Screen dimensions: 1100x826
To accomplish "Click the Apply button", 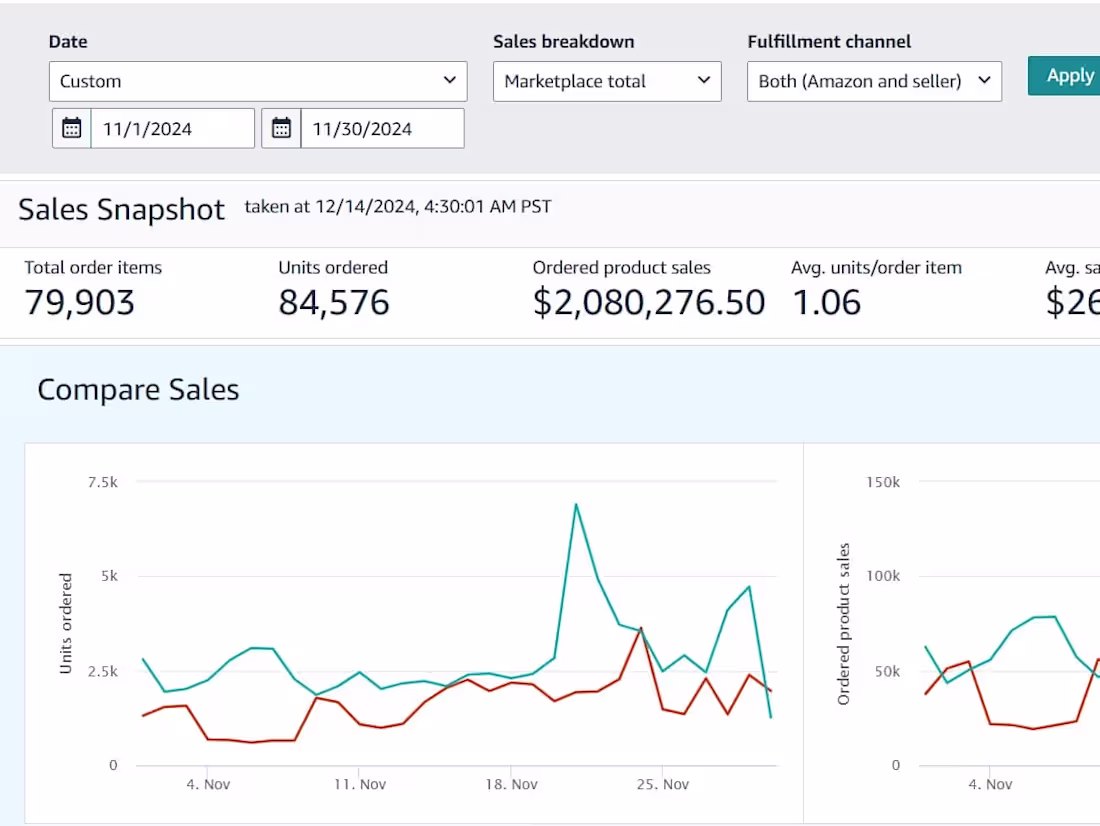I will (x=1068, y=75).
